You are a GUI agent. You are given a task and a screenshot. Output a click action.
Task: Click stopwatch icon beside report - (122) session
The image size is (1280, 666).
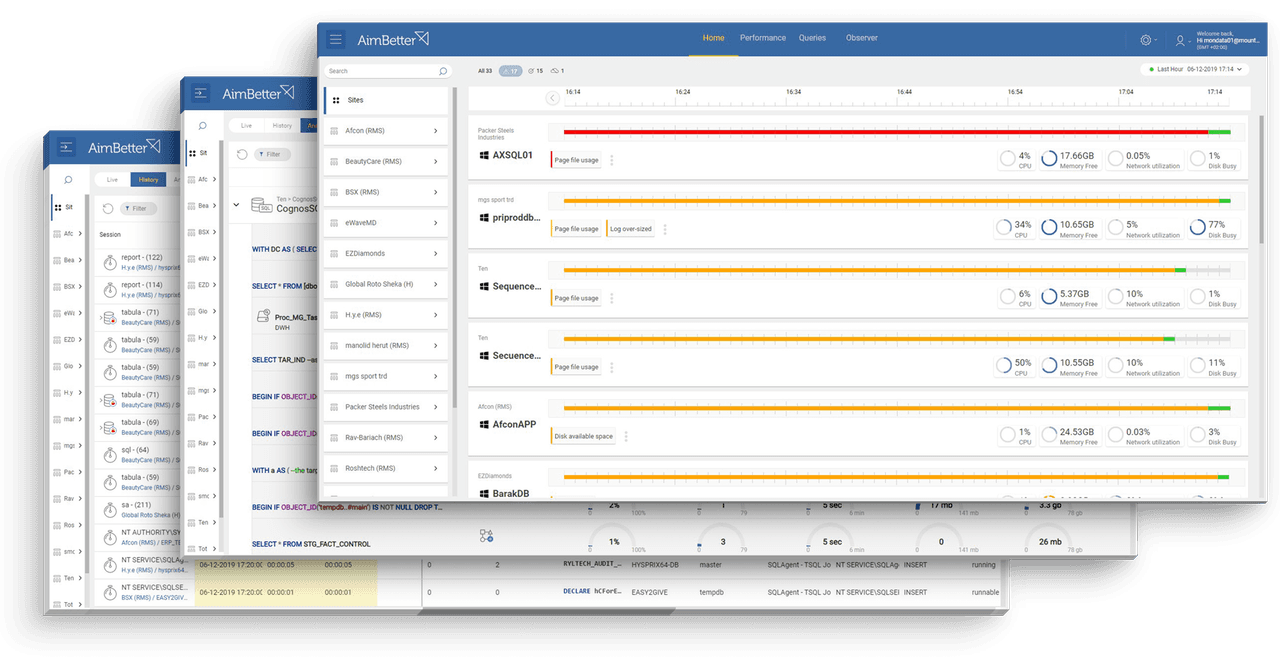click(x=110, y=262)
